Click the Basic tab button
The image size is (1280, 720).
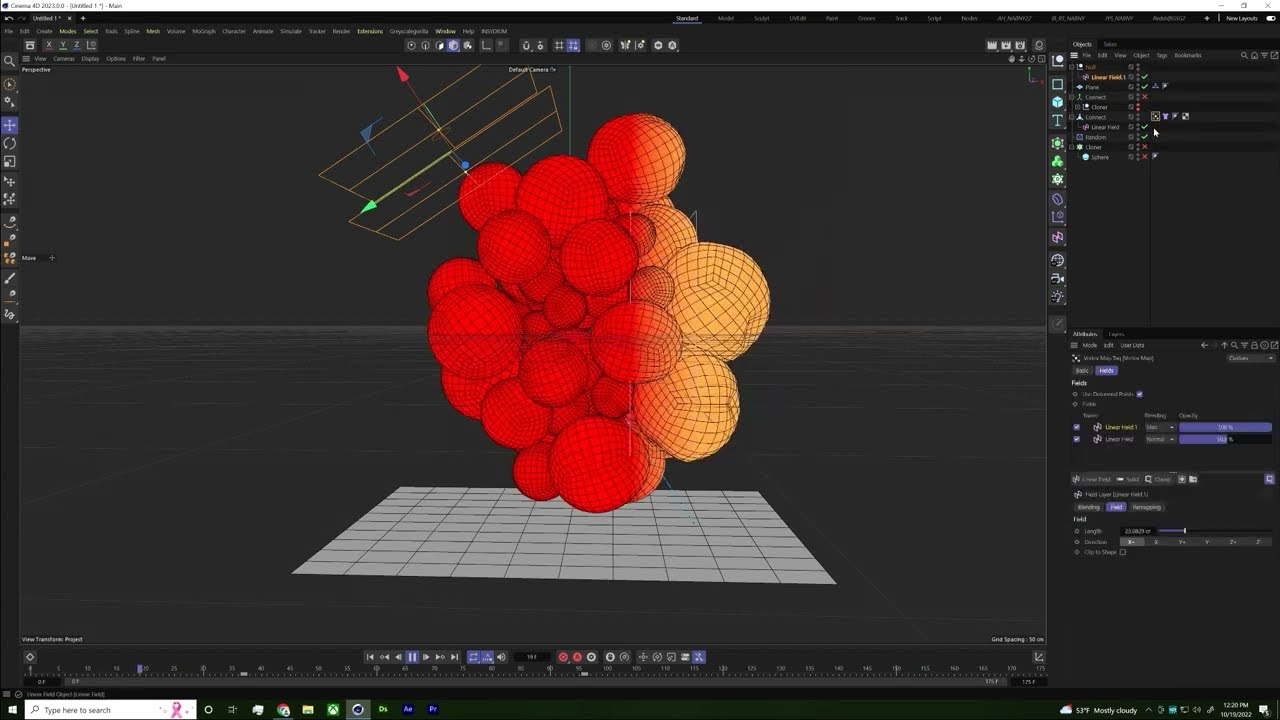coord(1082,370)
